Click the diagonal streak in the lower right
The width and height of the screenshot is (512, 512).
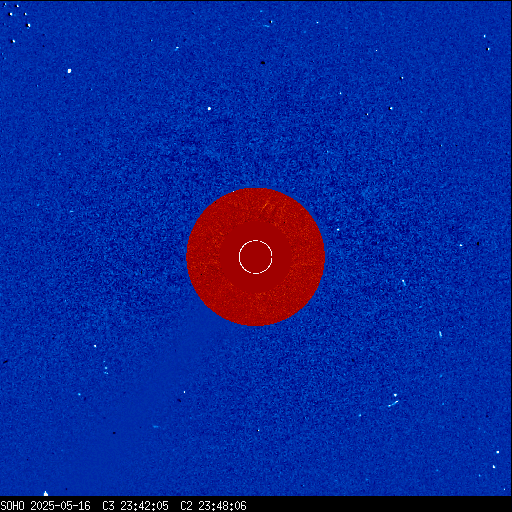[x=393, y=404]
